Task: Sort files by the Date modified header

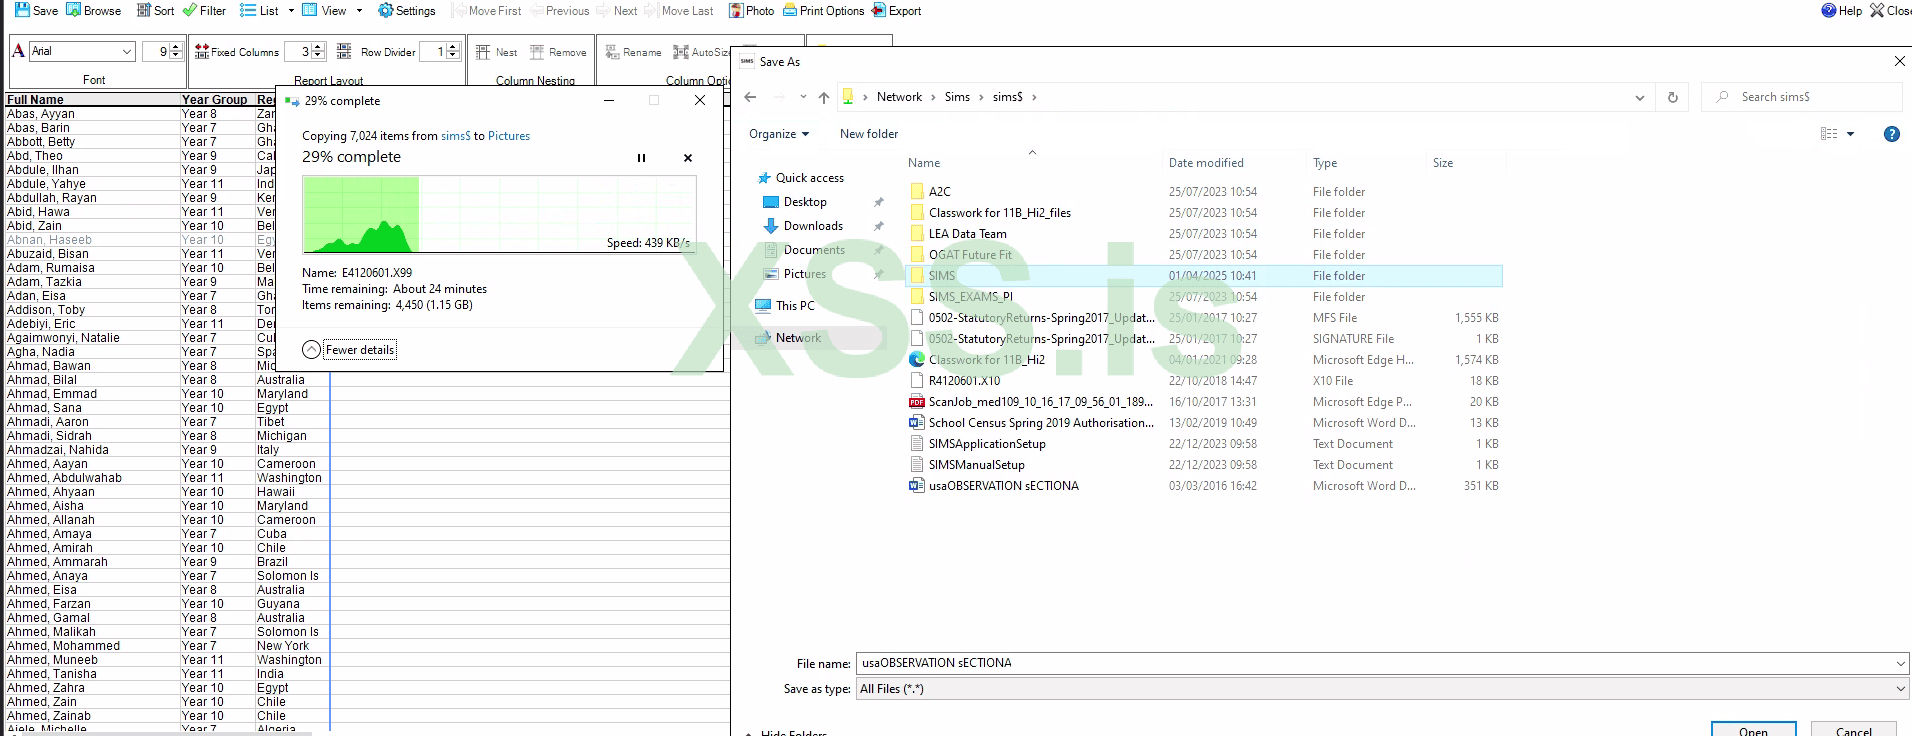Action: pos(1206,163)
